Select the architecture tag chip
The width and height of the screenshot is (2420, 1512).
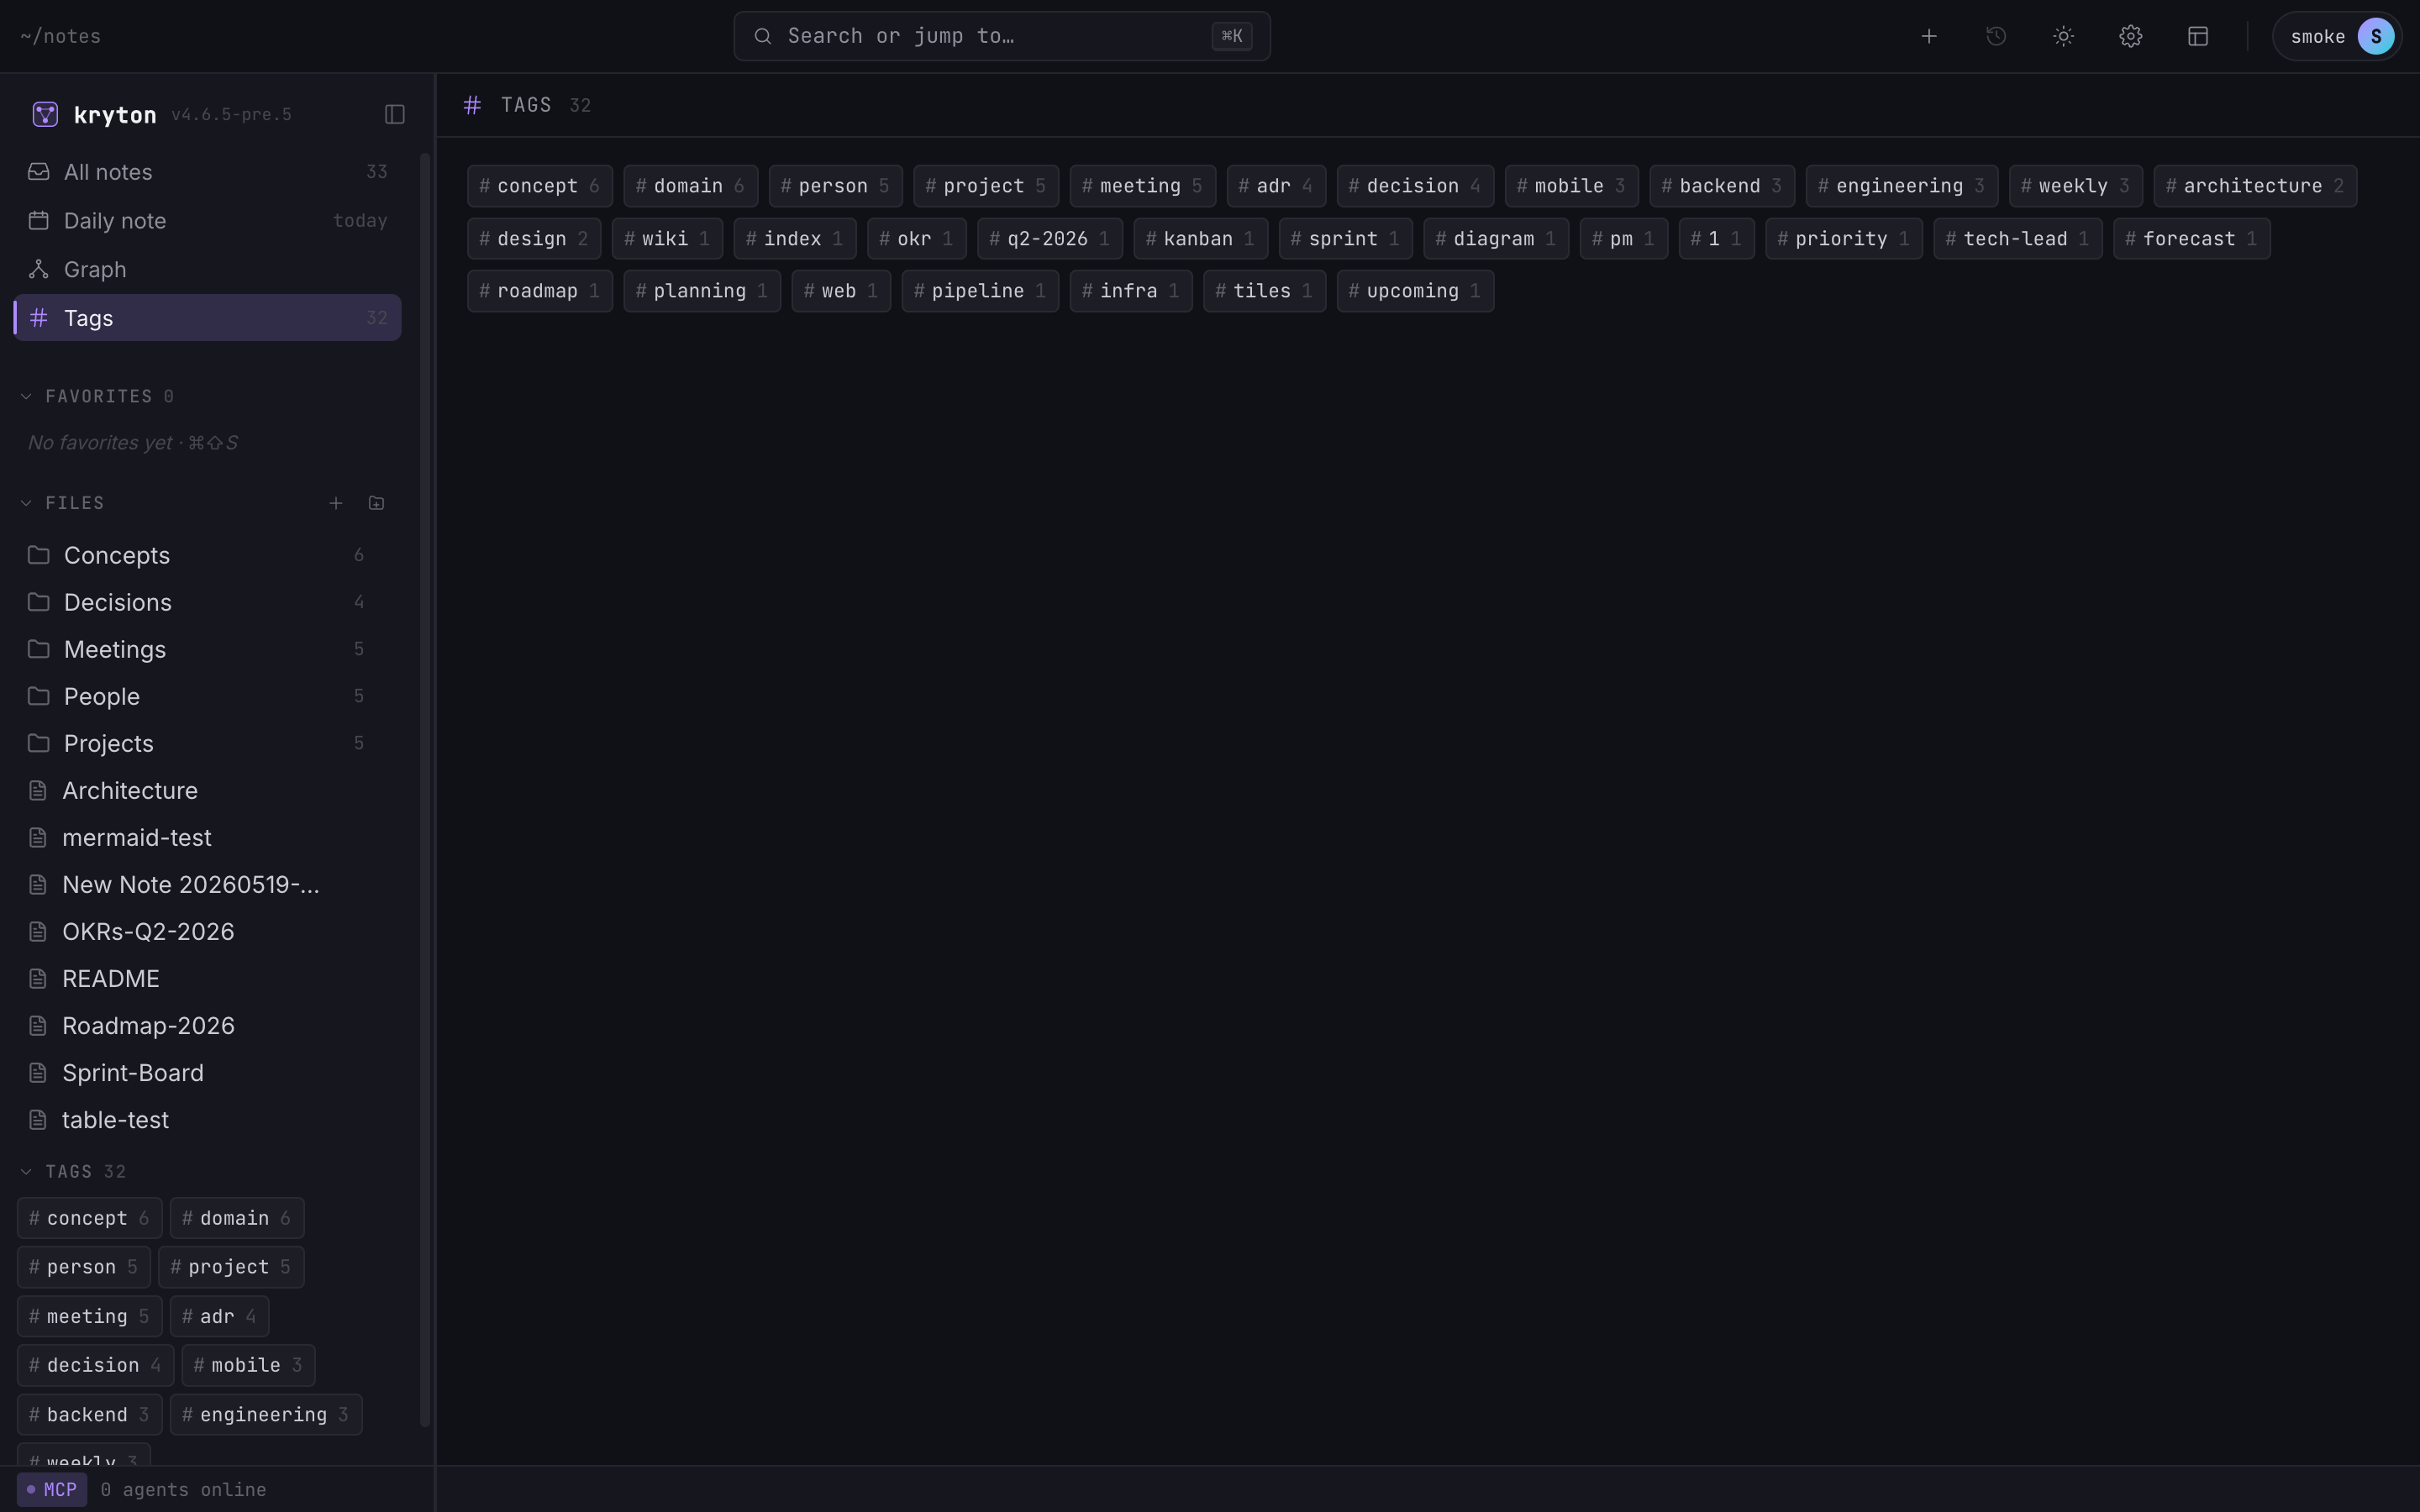click(2255, 186)
